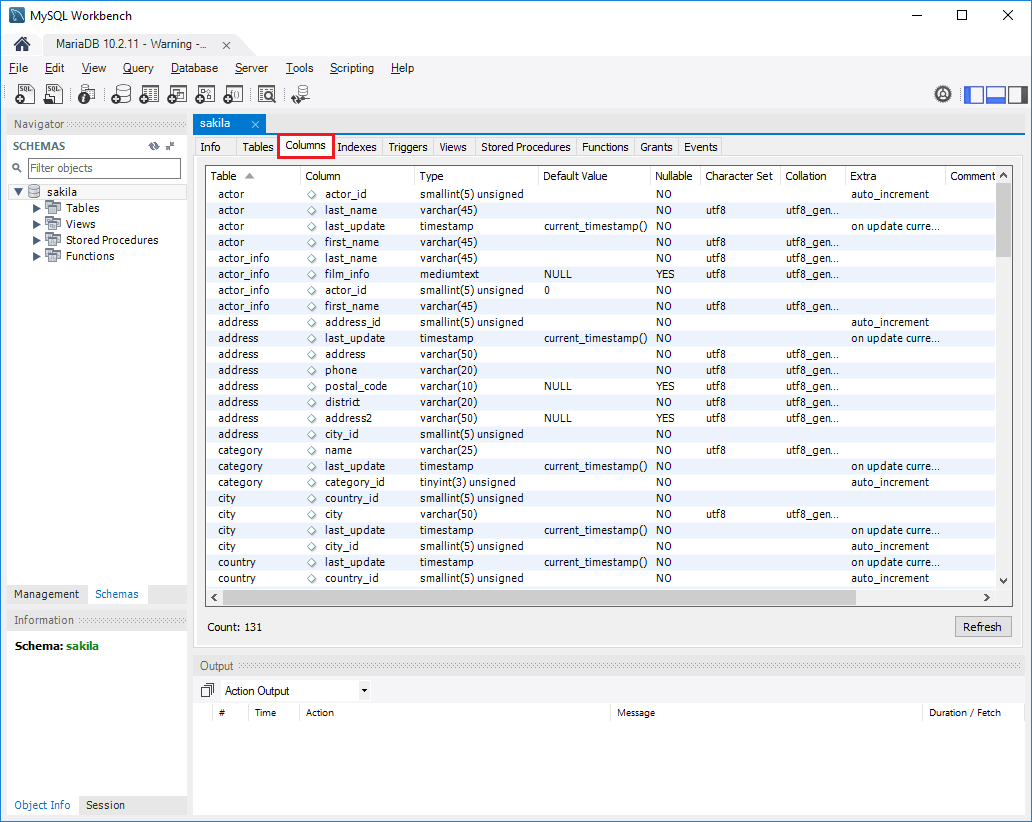Click the Refresh button
1032x822 pixels.
(982, 626)
